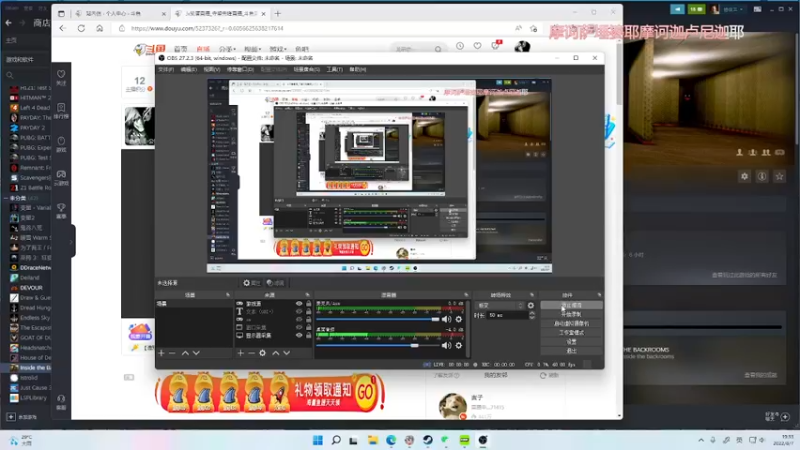Open the Properties button with the gear icon above the scenes
This screenshot has width=800, height=450.
tap(252, 283)
